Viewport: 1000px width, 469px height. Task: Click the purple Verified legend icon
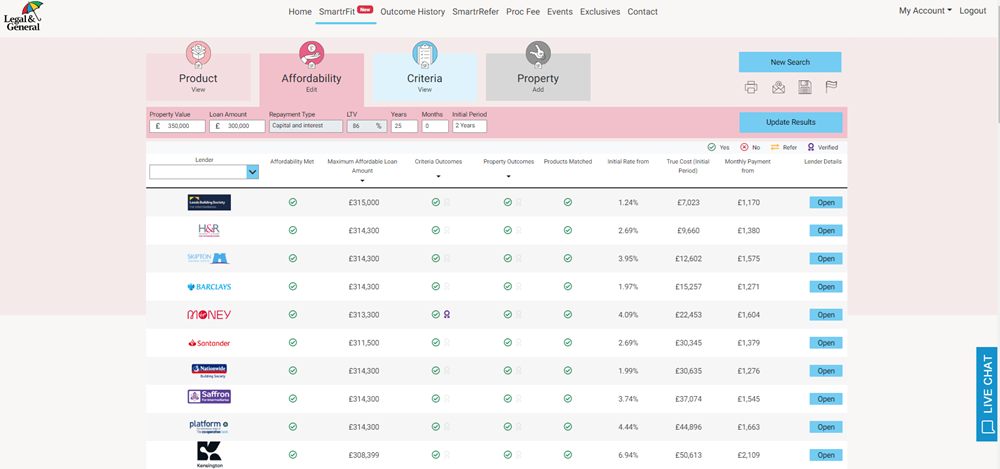[x=811, y=147]
